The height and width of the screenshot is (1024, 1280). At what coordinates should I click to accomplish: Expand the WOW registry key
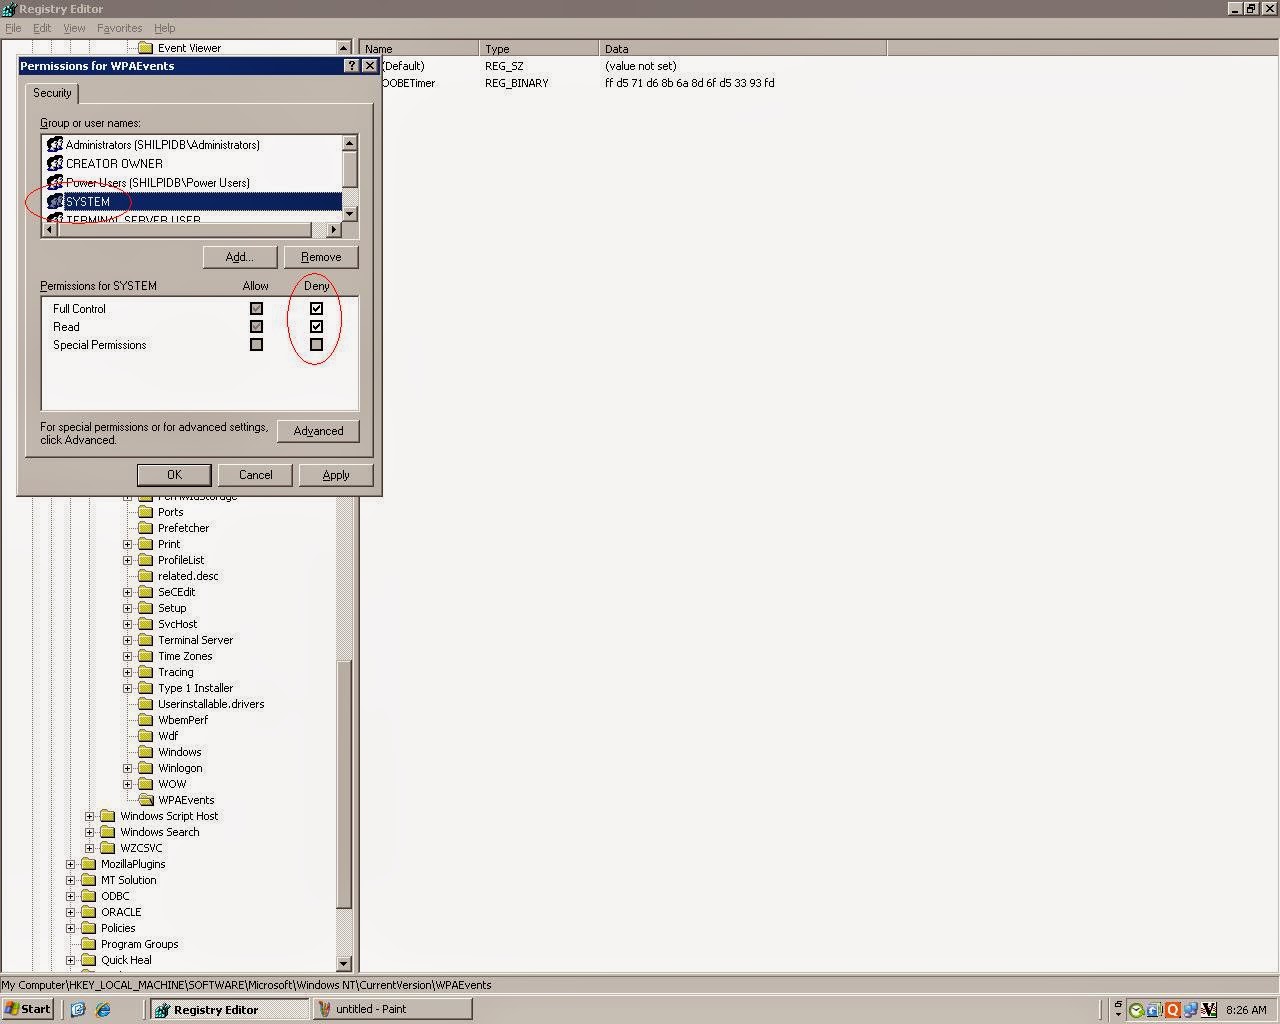(127, 784)
